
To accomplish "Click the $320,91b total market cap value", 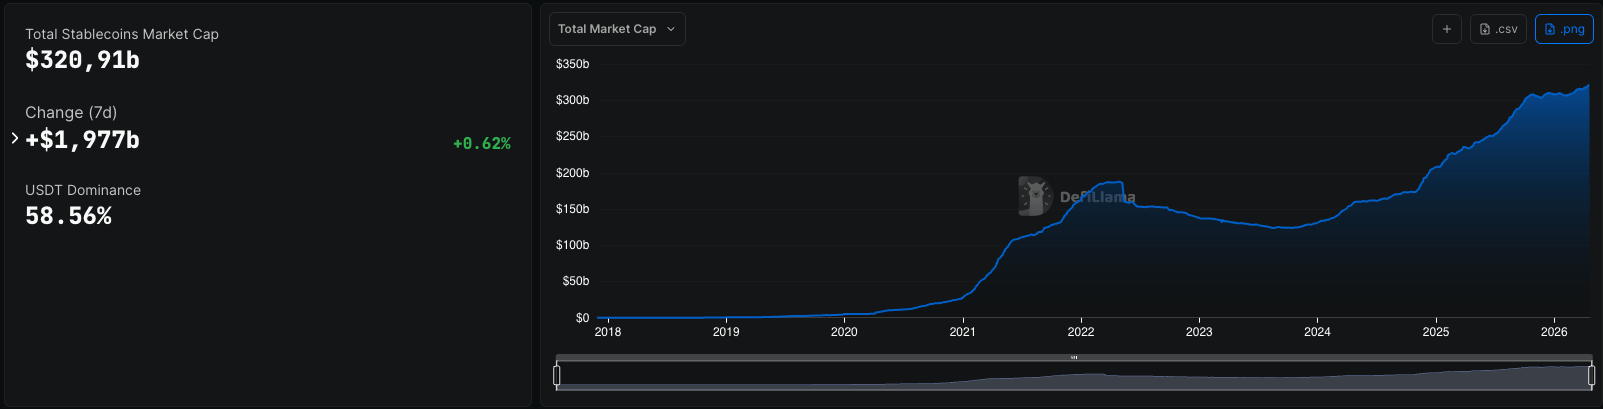I will [x=82, y=60].
